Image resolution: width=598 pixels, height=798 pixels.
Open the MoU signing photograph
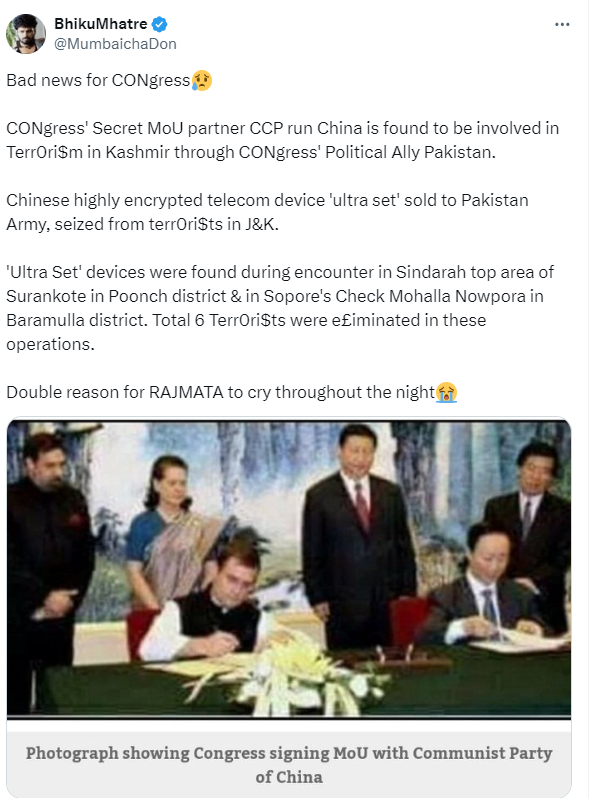click(x=289, y=569)
